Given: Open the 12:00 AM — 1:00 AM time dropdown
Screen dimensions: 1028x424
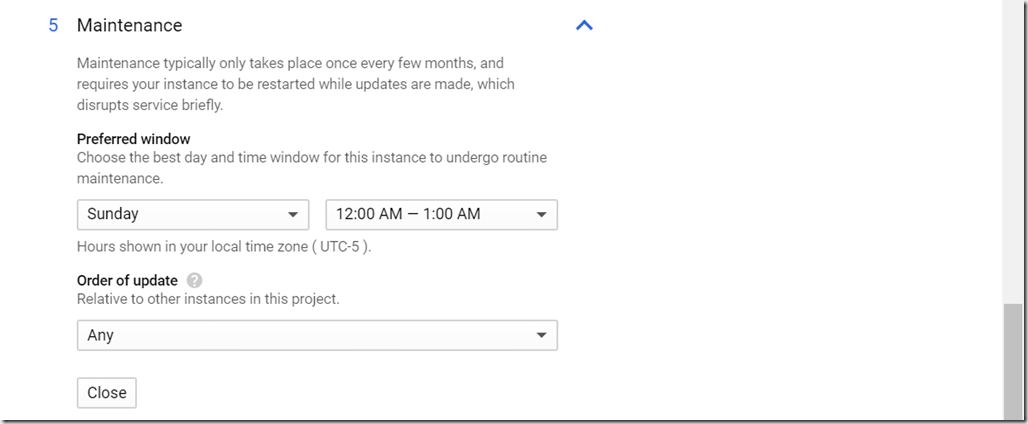Looking at the screenshot, I should coord(441,214).
